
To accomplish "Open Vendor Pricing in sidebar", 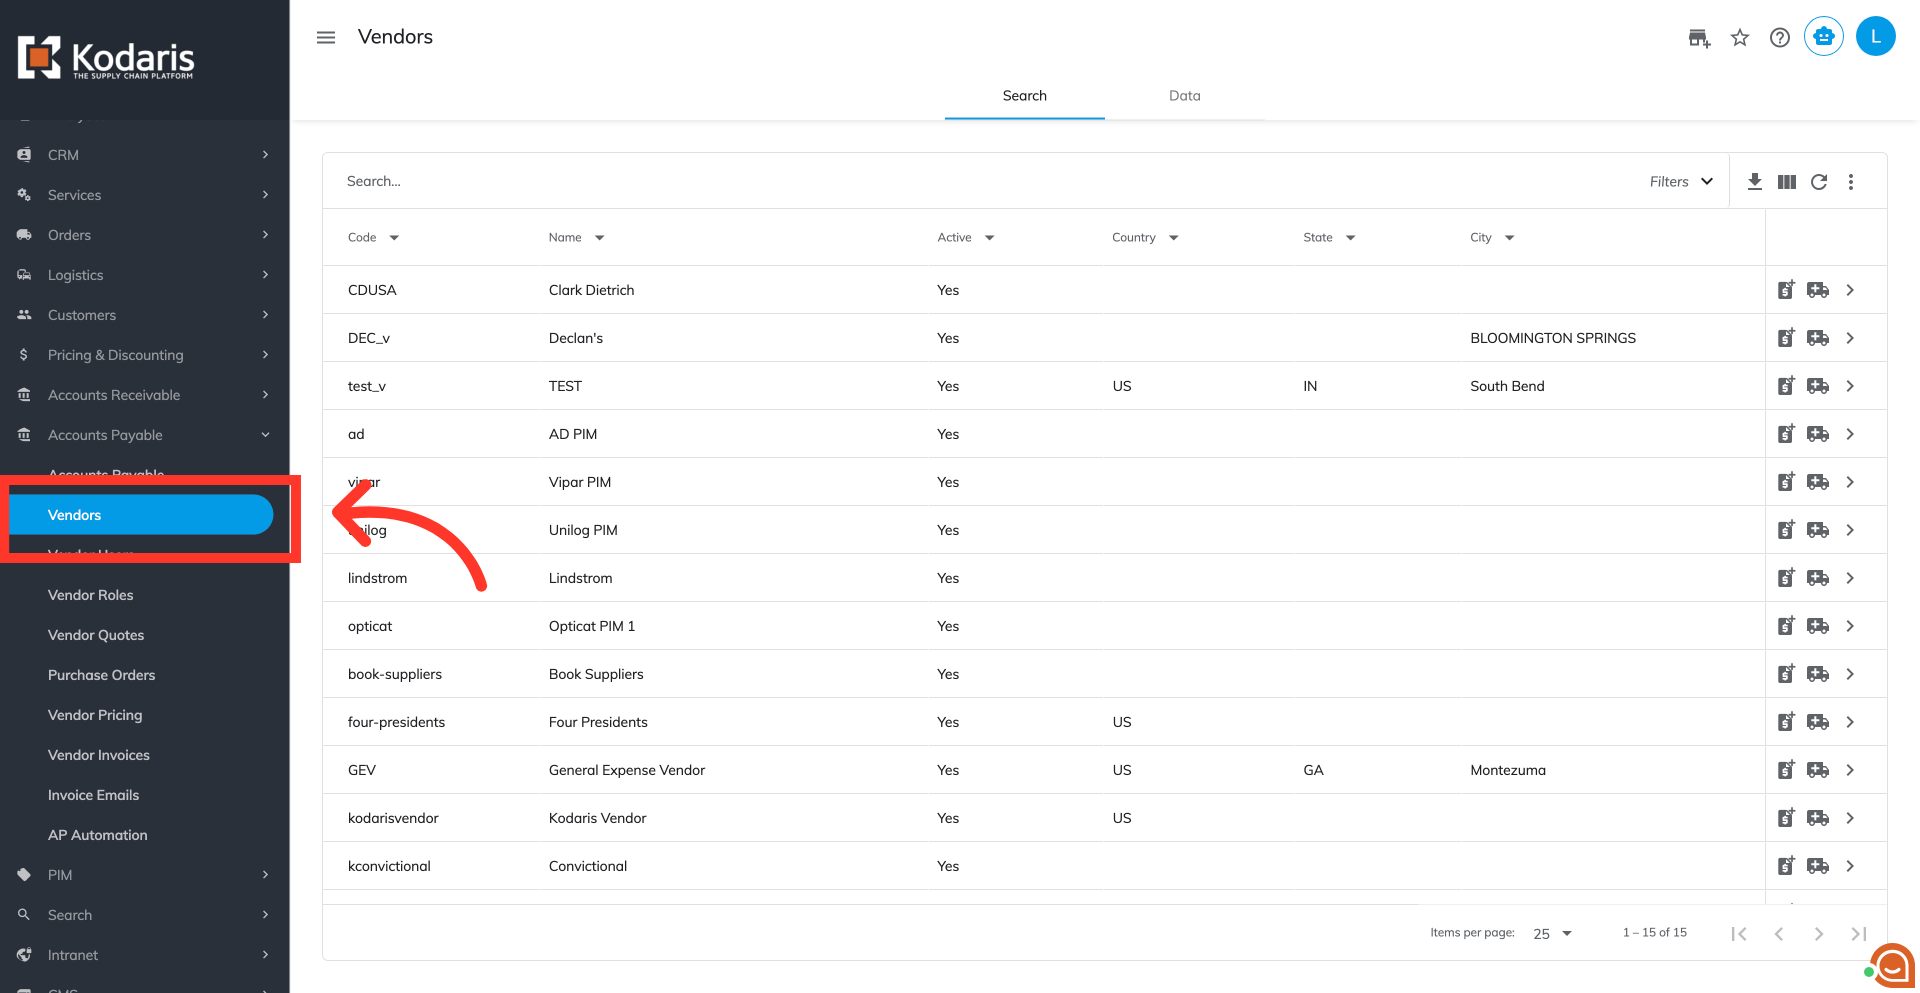I will 95,715.
